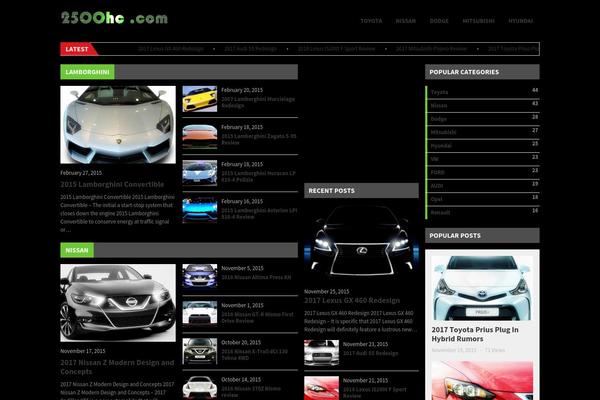Open the Nissan menu item in header
Viewport: 600px width, 400px height.
point(406,21)
